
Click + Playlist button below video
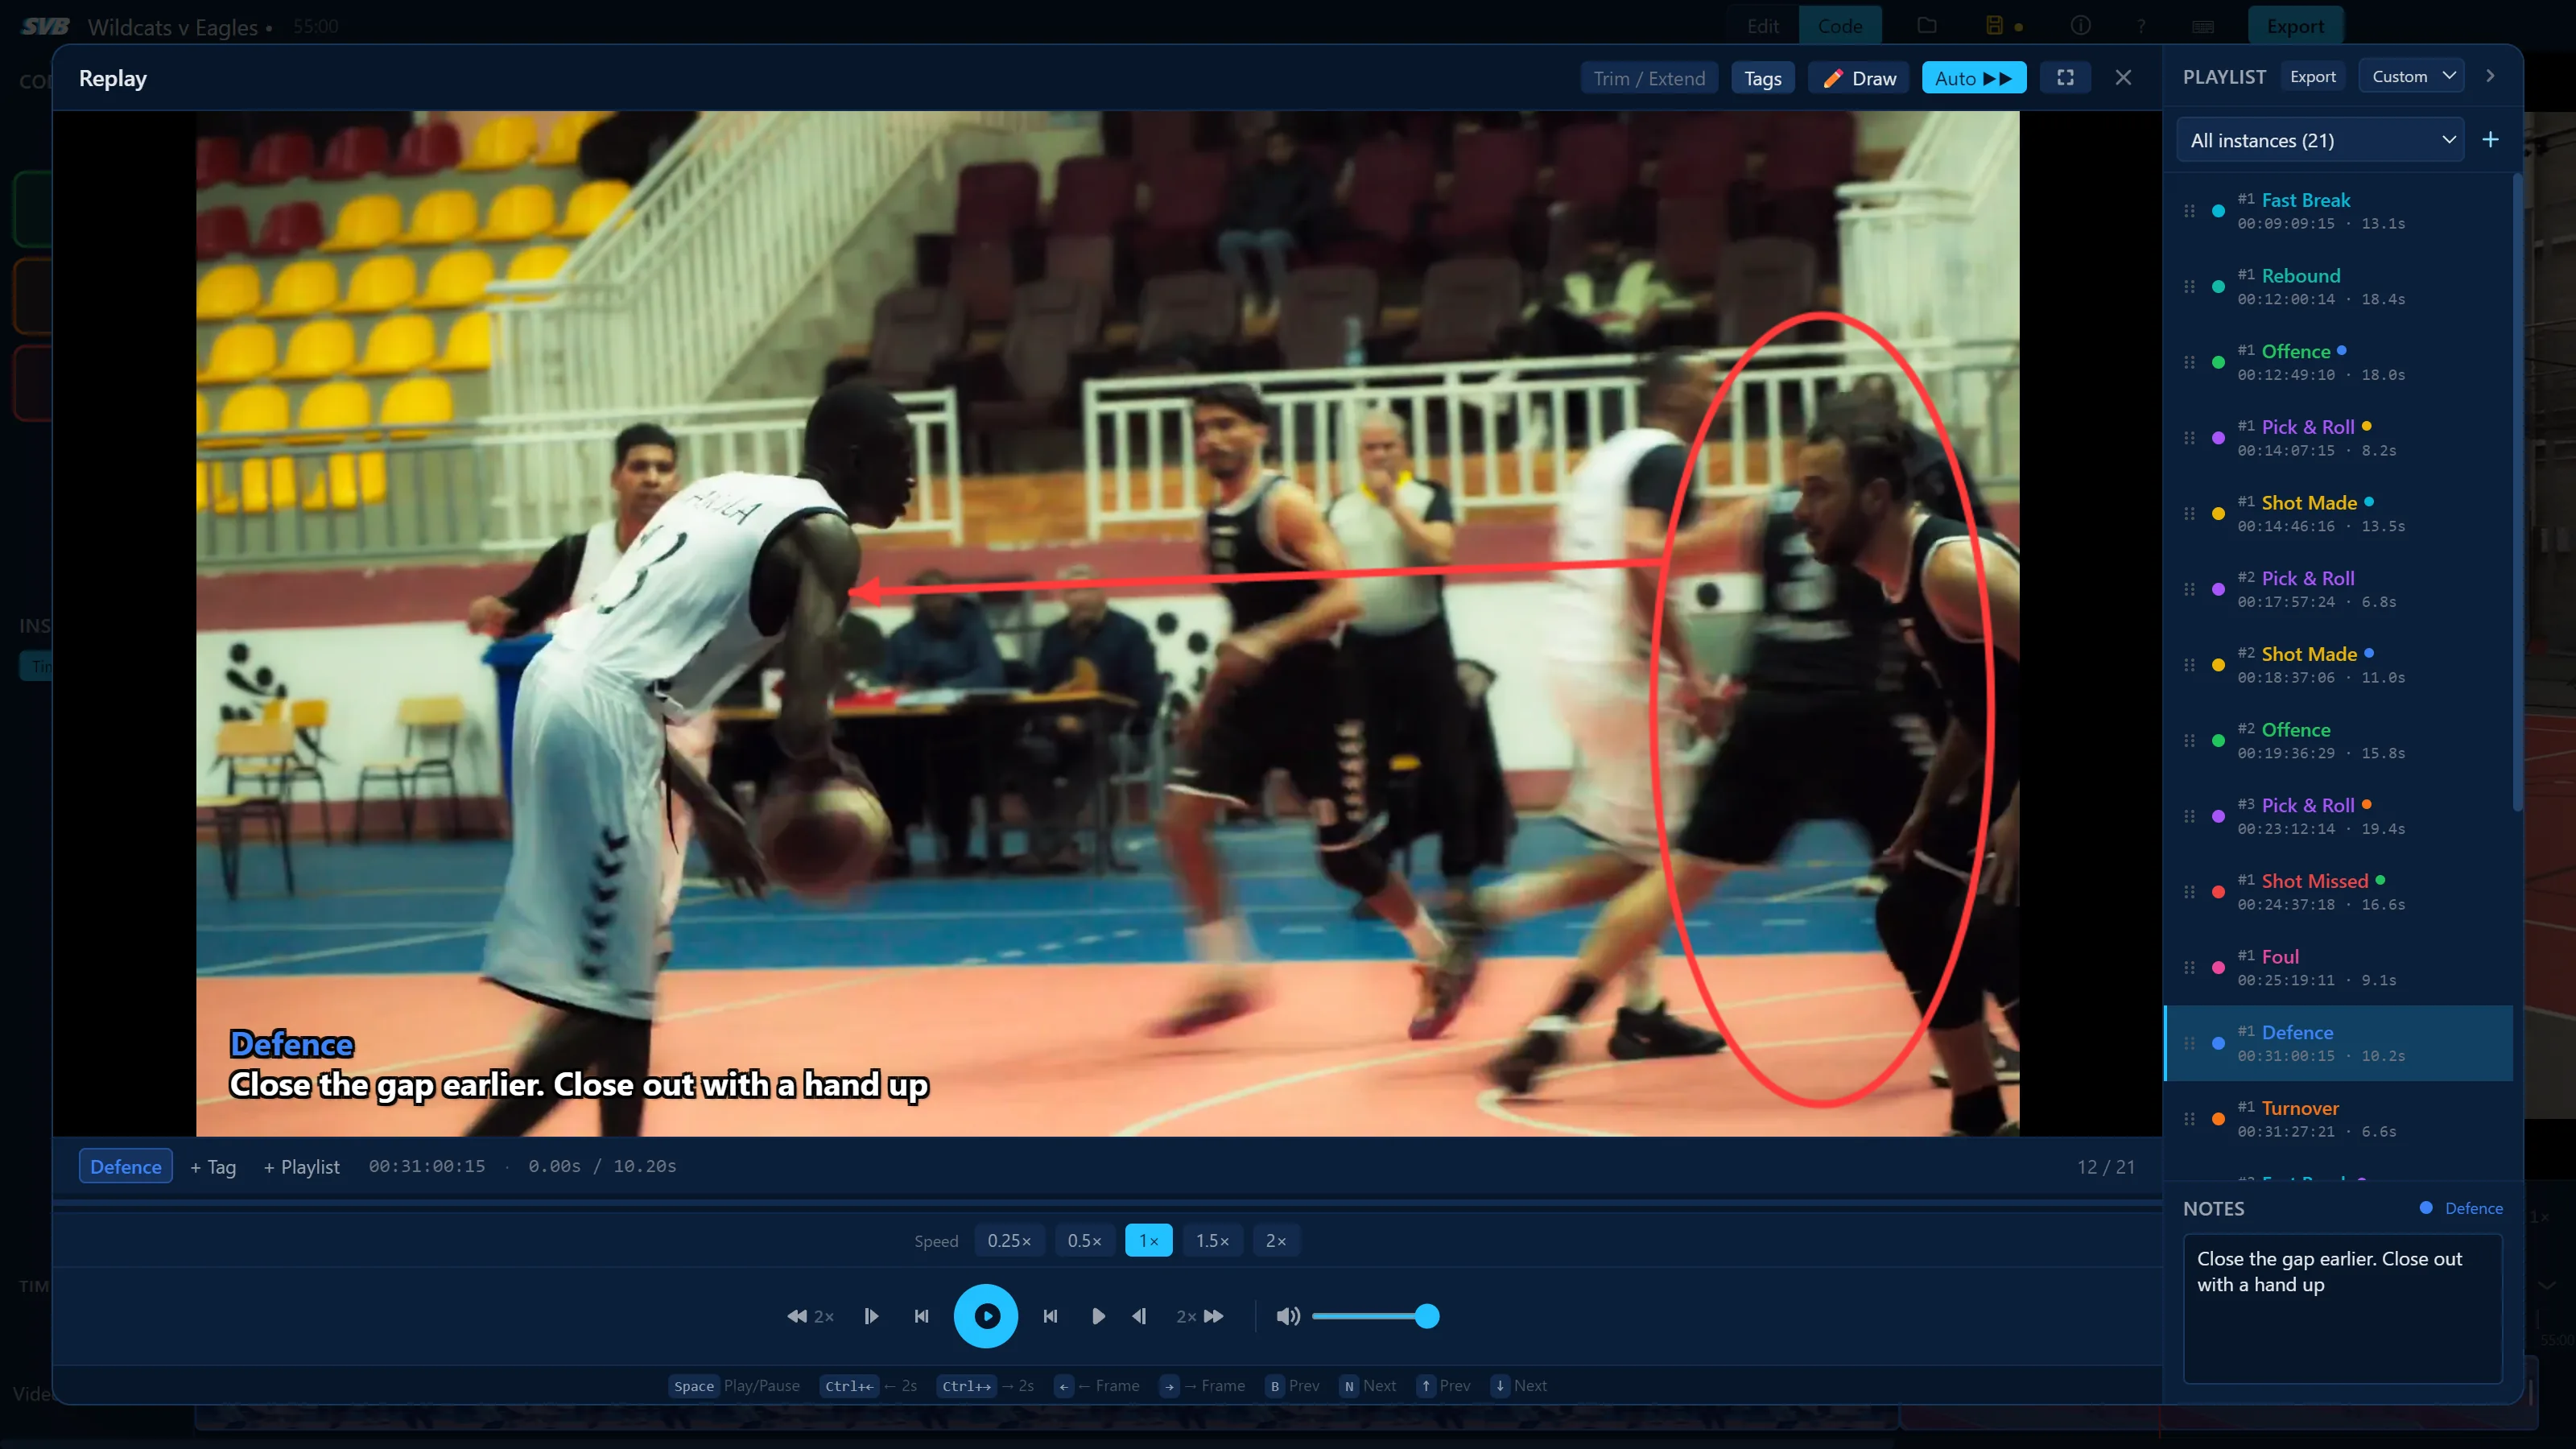coord(301,1166)
